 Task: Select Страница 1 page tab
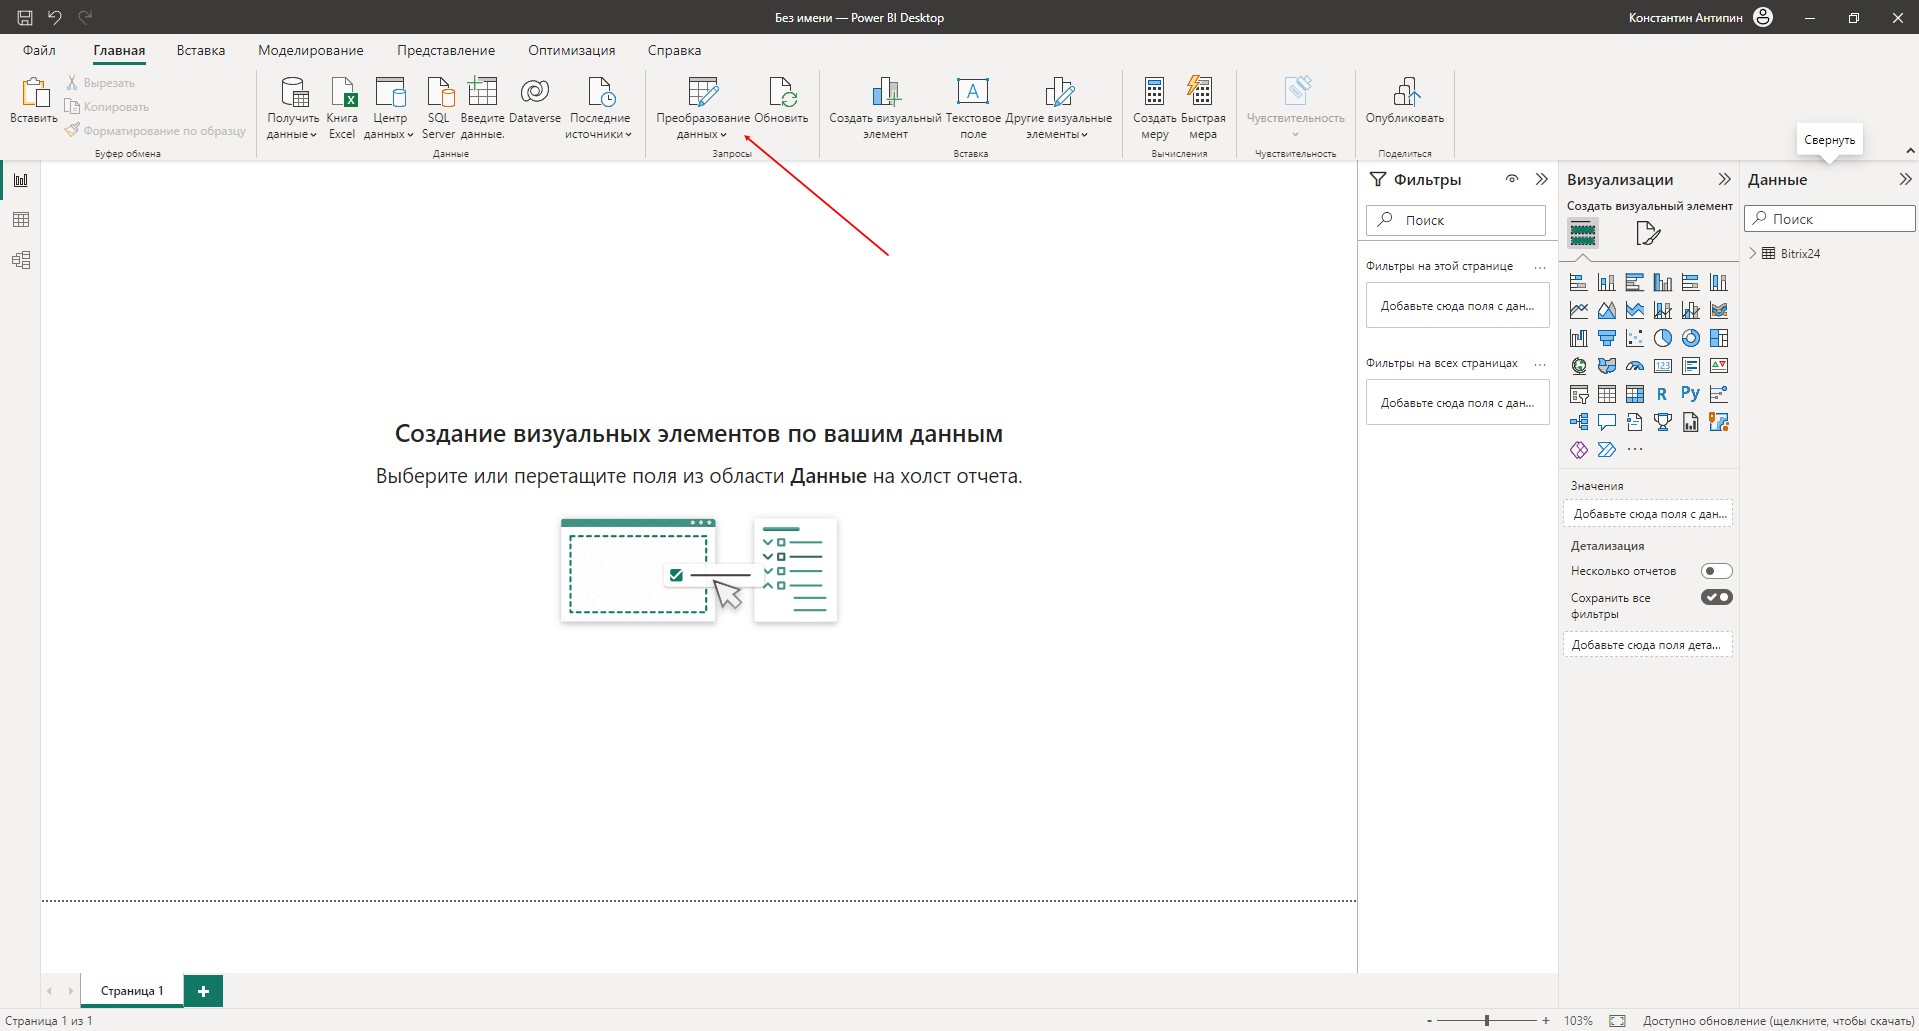[132, 991]
